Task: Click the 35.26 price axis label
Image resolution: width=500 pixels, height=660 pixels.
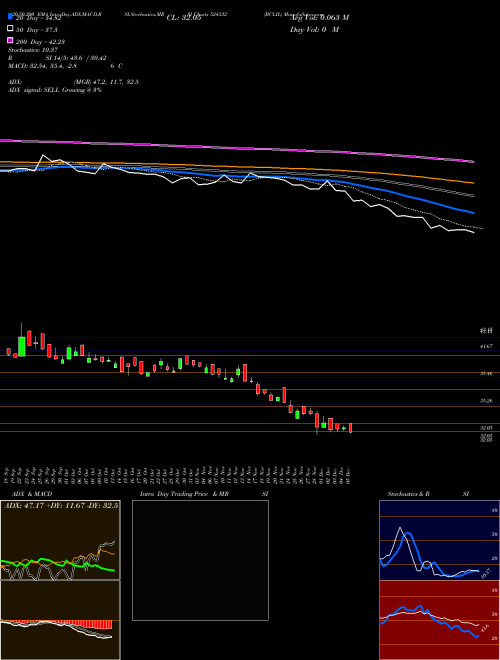Action: [486, 401]
